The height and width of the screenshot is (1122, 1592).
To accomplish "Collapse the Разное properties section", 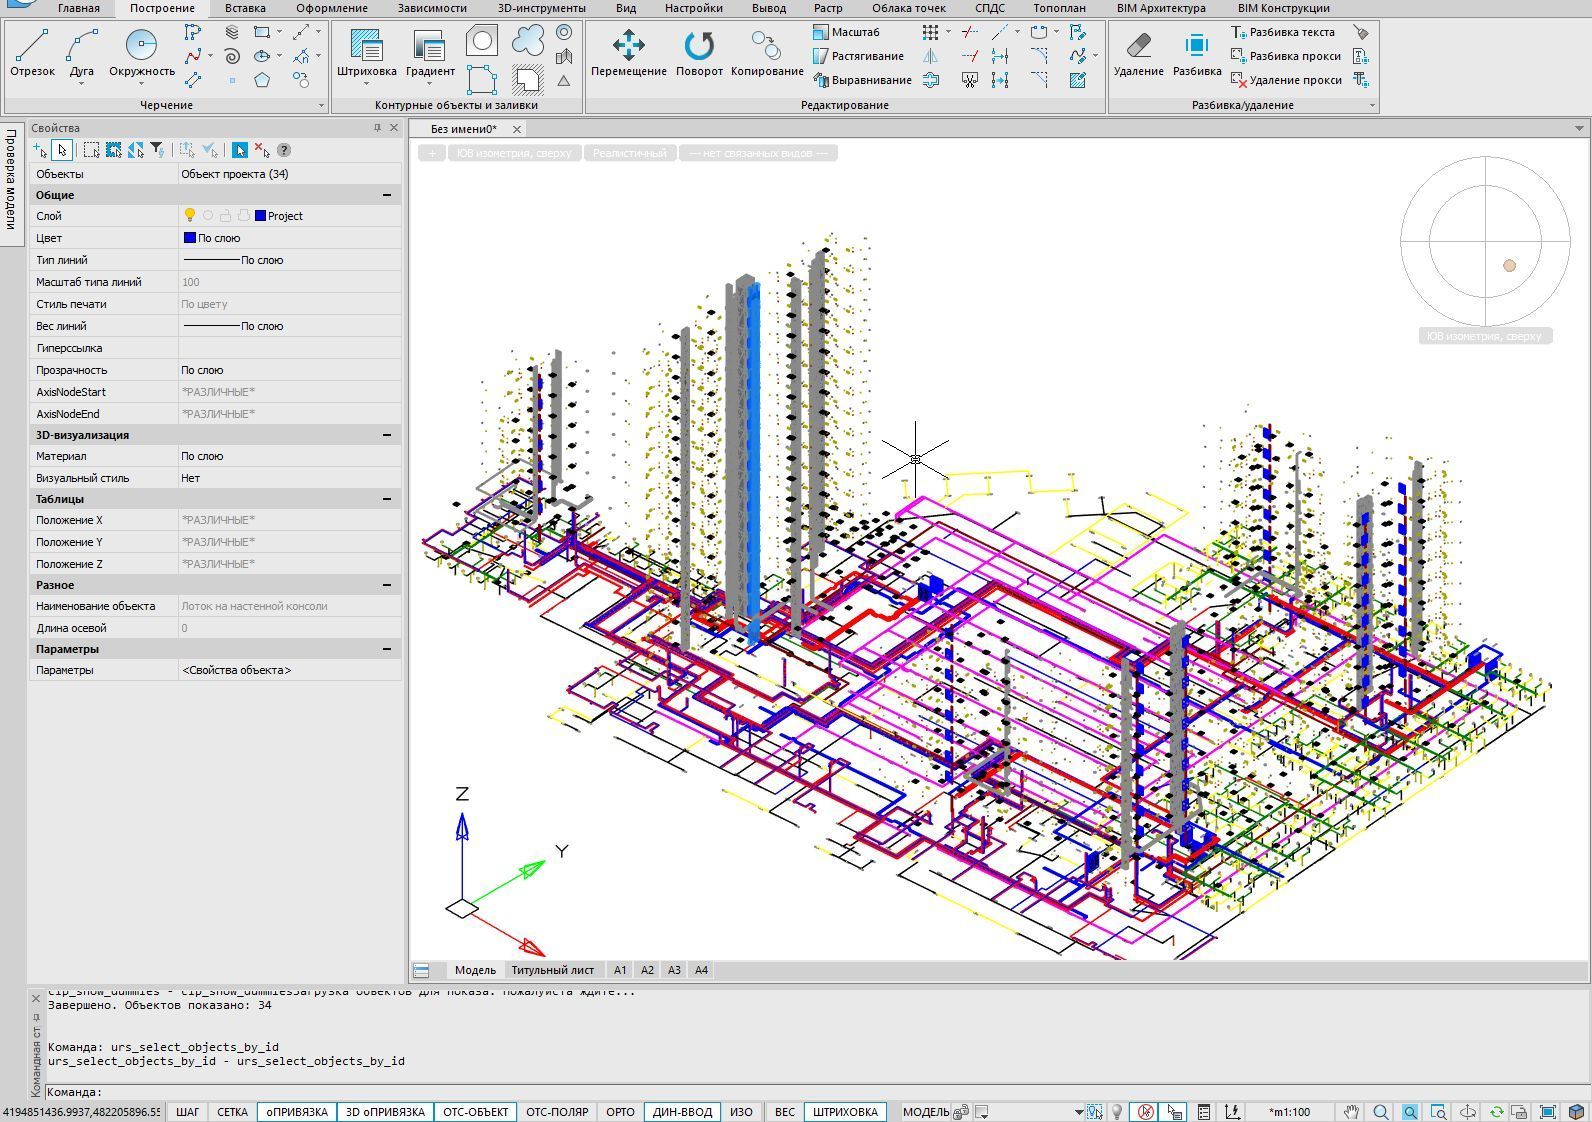I will click(387, 585).
